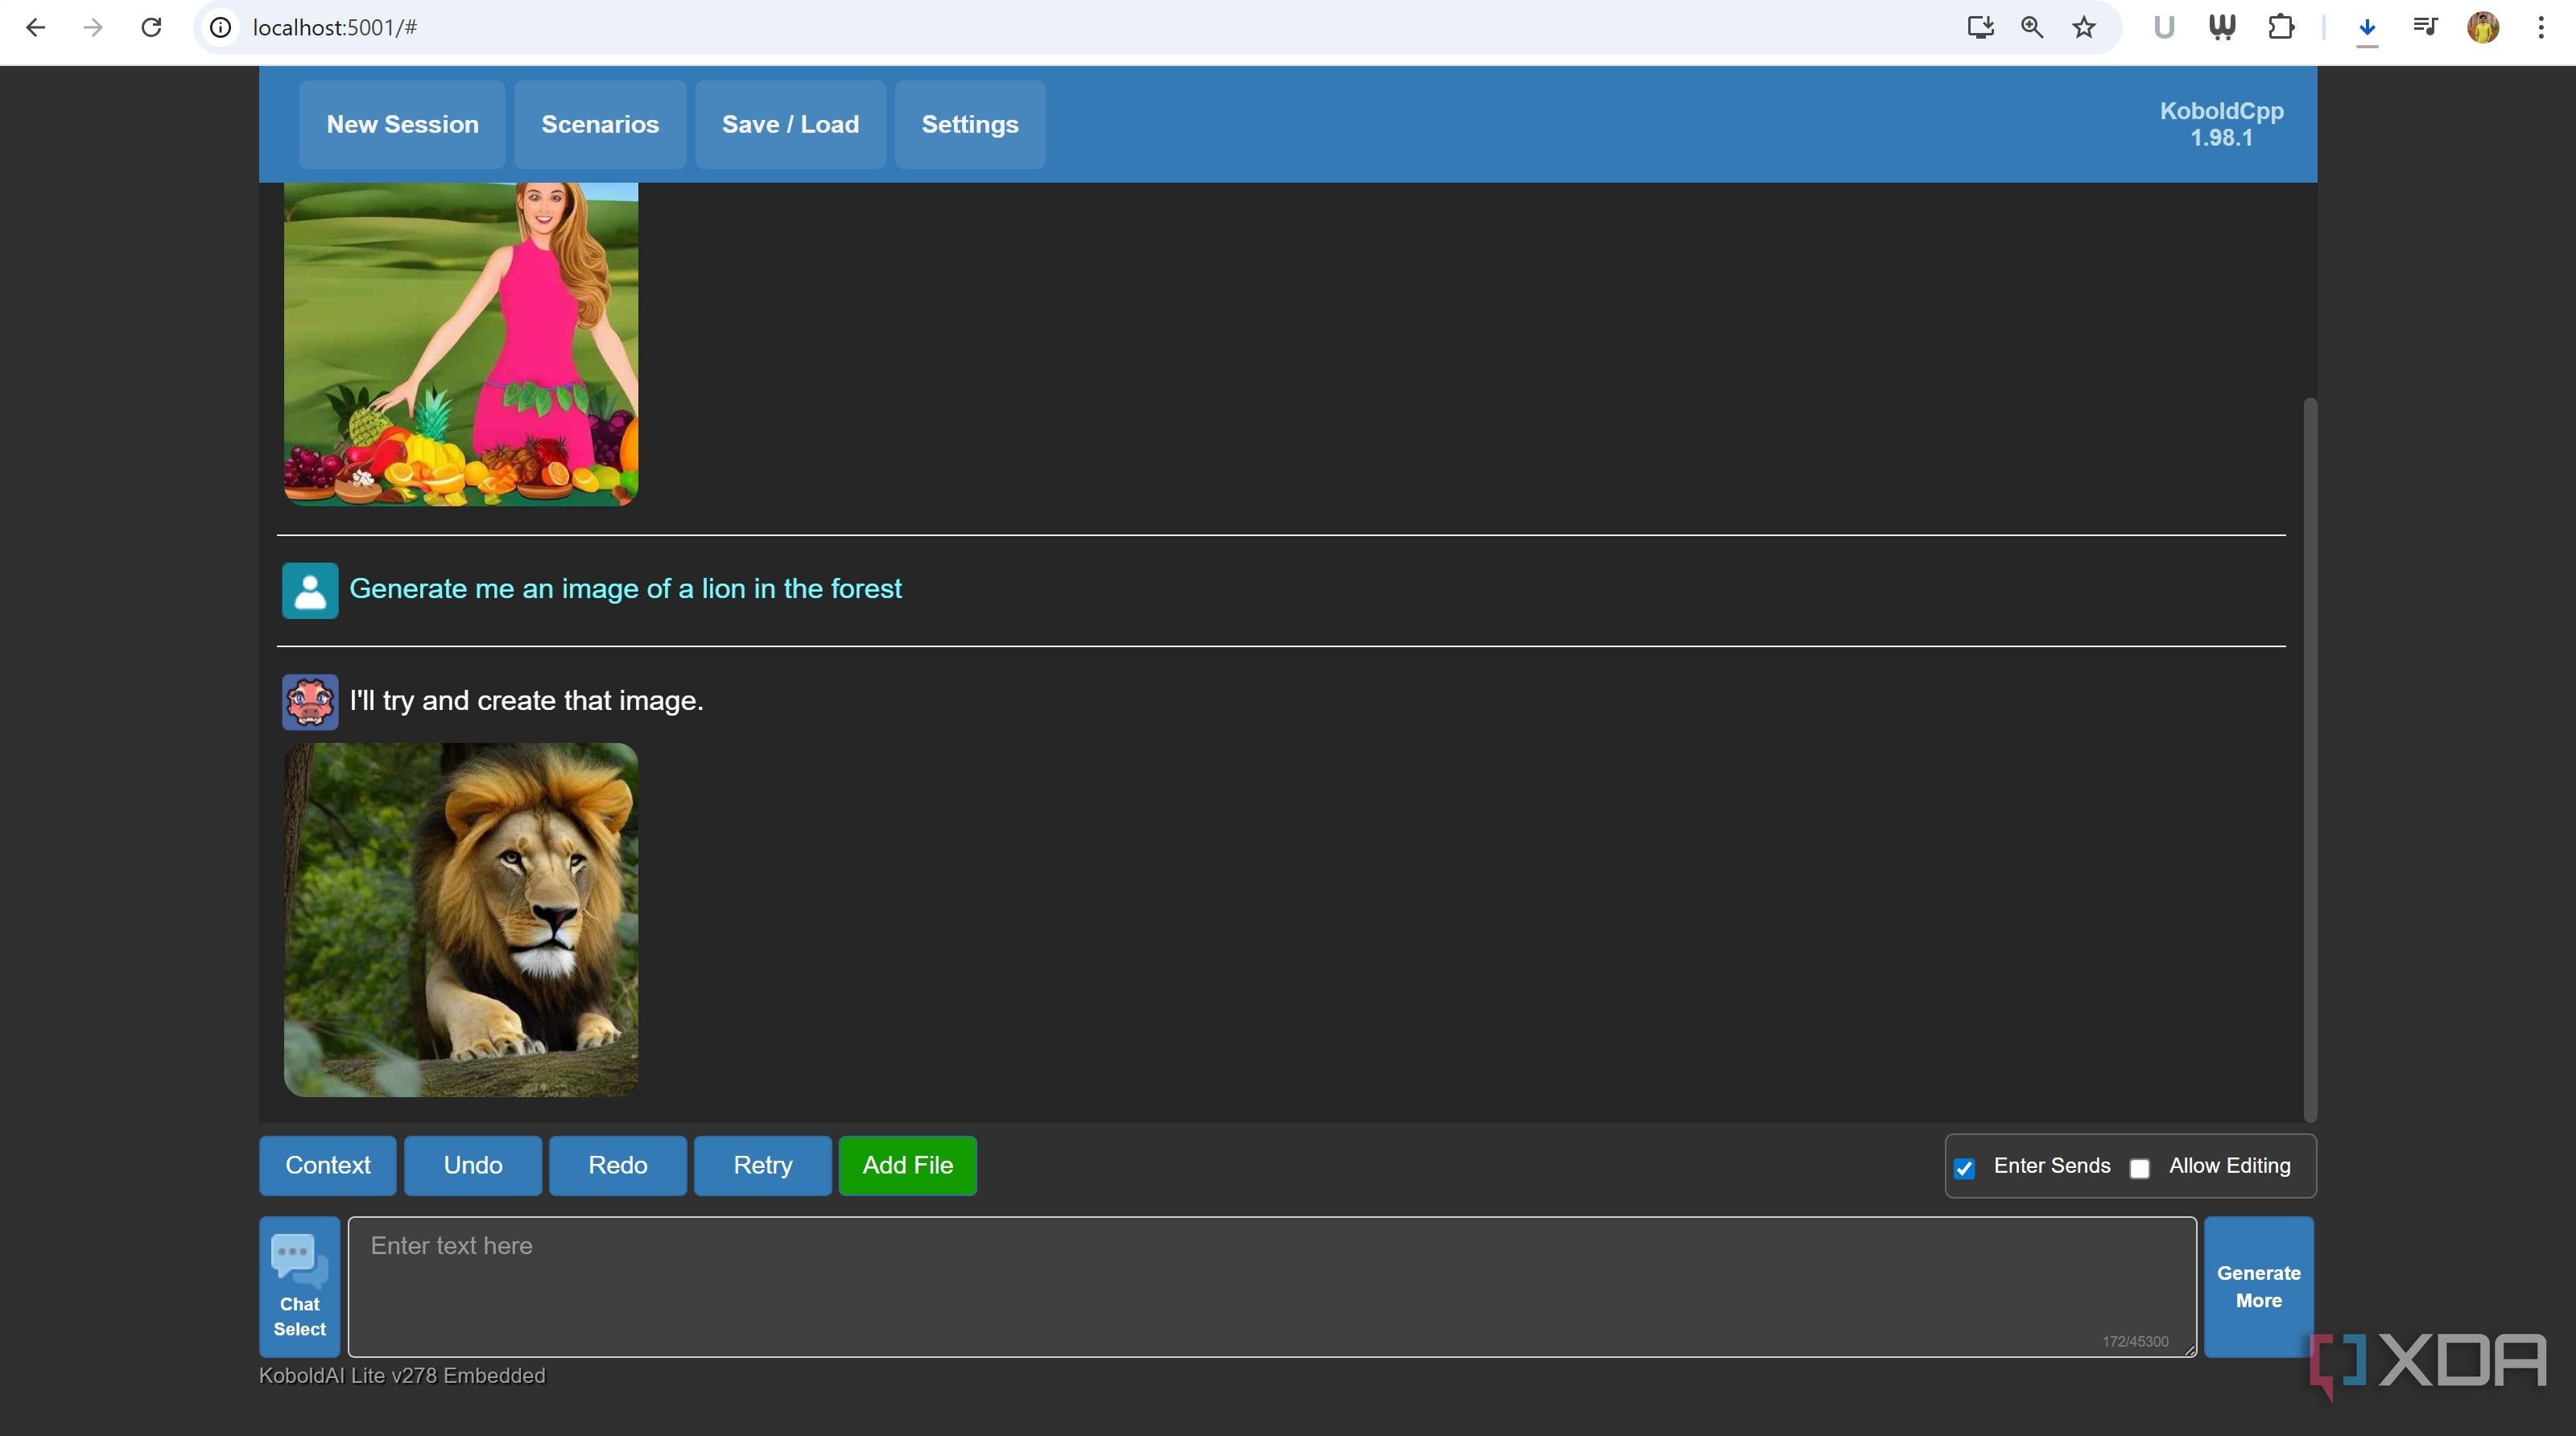Image resolution: width=2576 pixels, height=1436 pixels.
Task: Click the KoboldCpp 1.98.1 version link
Action: tap(2221, 125)
